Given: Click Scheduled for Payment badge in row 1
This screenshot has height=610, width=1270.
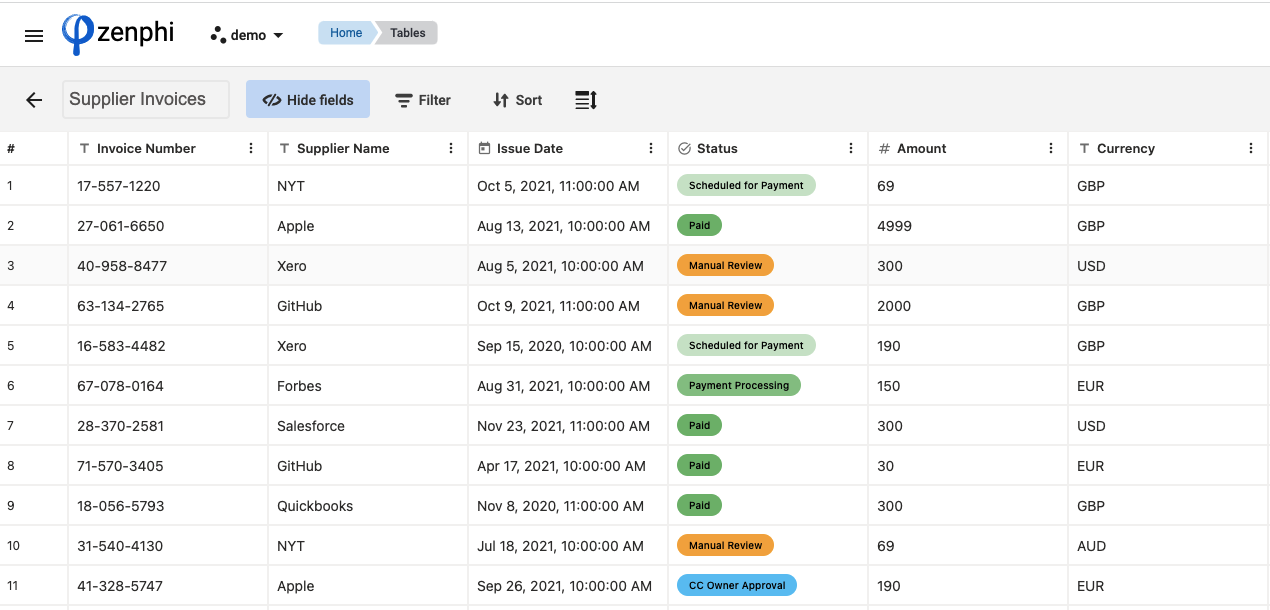Looking at the screenshot, I should point(746,185).
